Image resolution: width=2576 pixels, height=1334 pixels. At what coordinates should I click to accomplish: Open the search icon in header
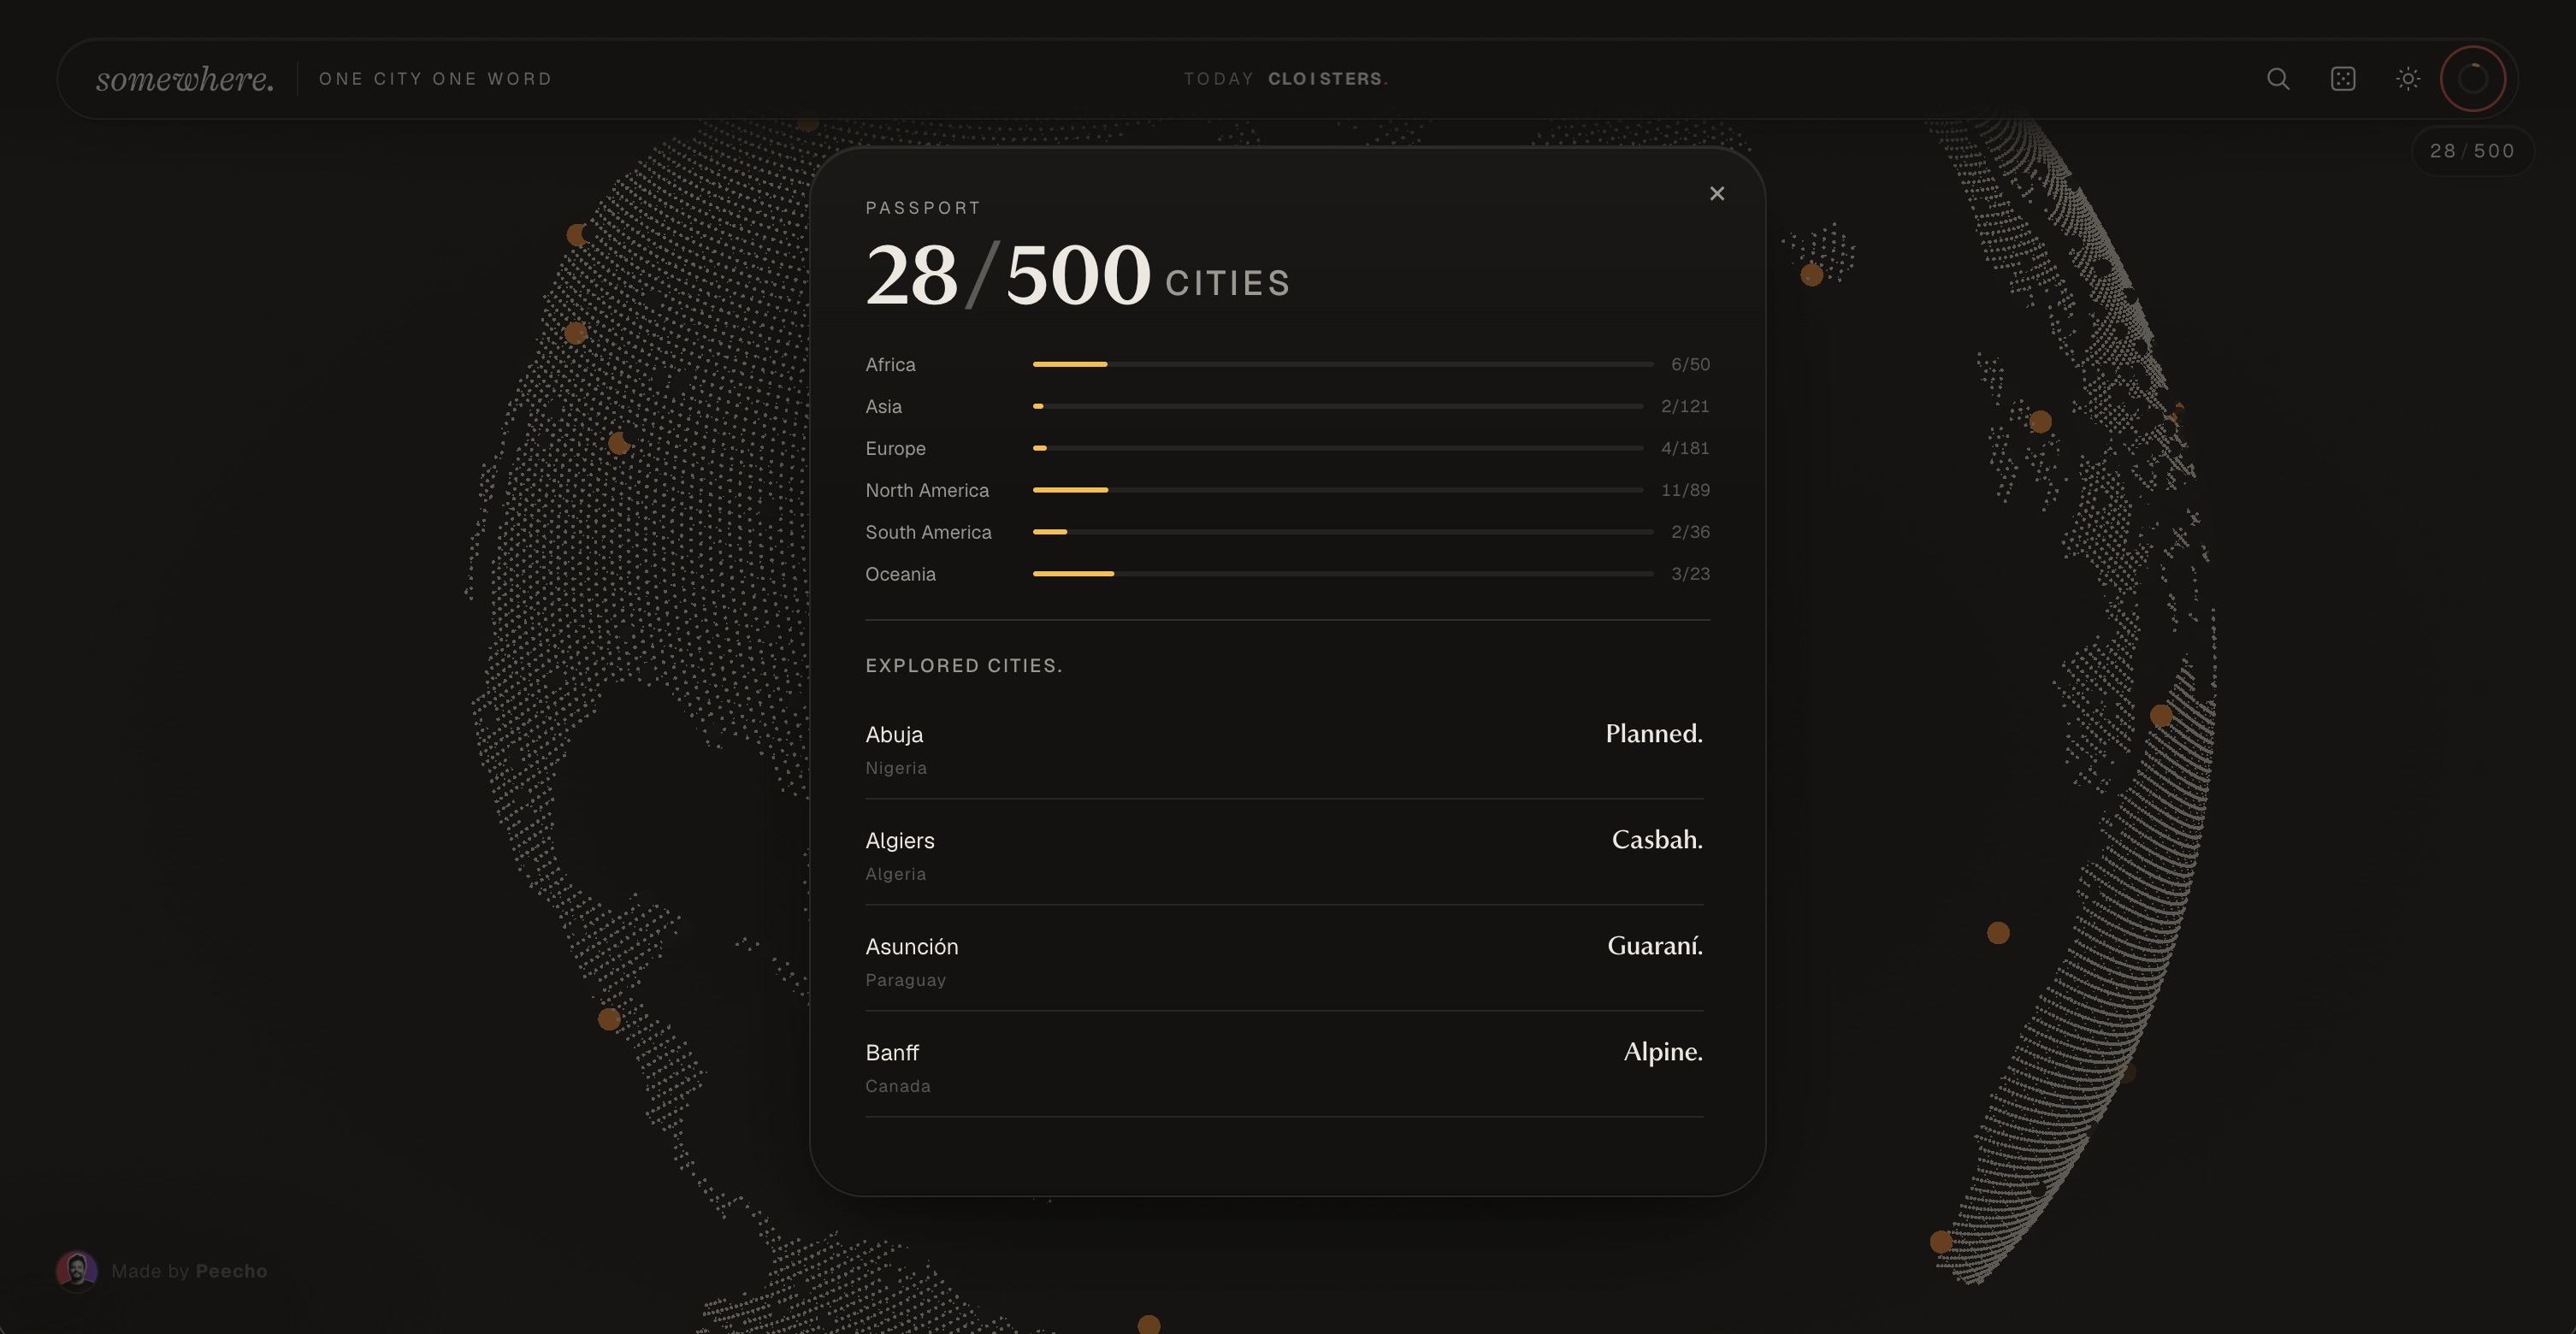pyautogui.click(x=2278, y=79)
